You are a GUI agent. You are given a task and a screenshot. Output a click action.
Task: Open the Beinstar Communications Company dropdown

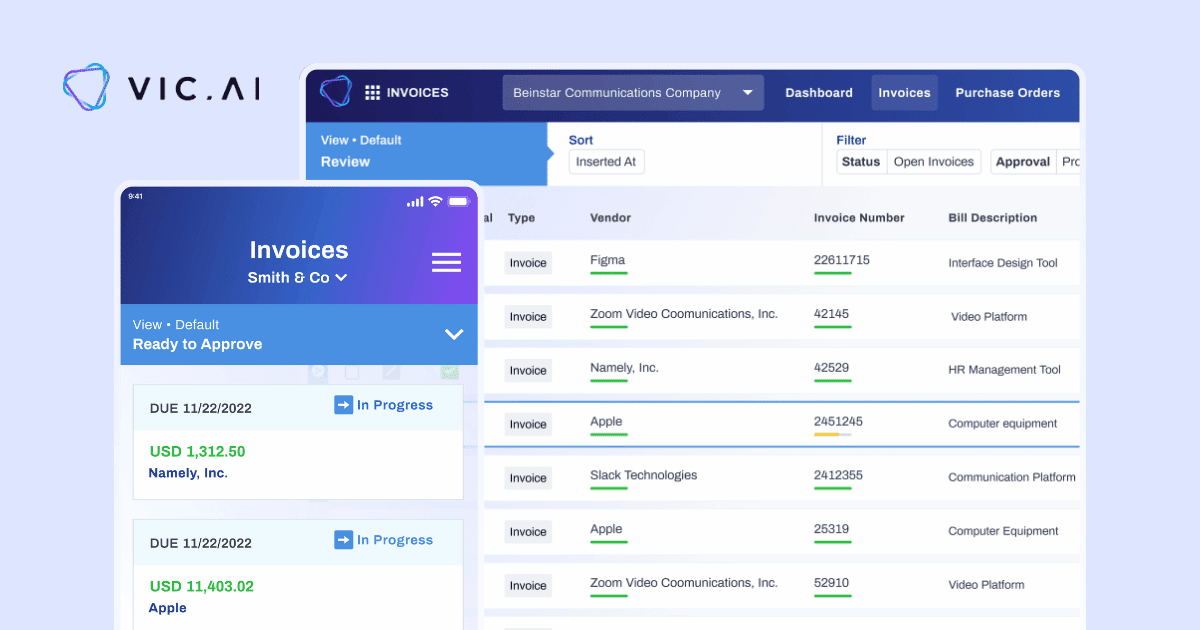coord(633,93)
